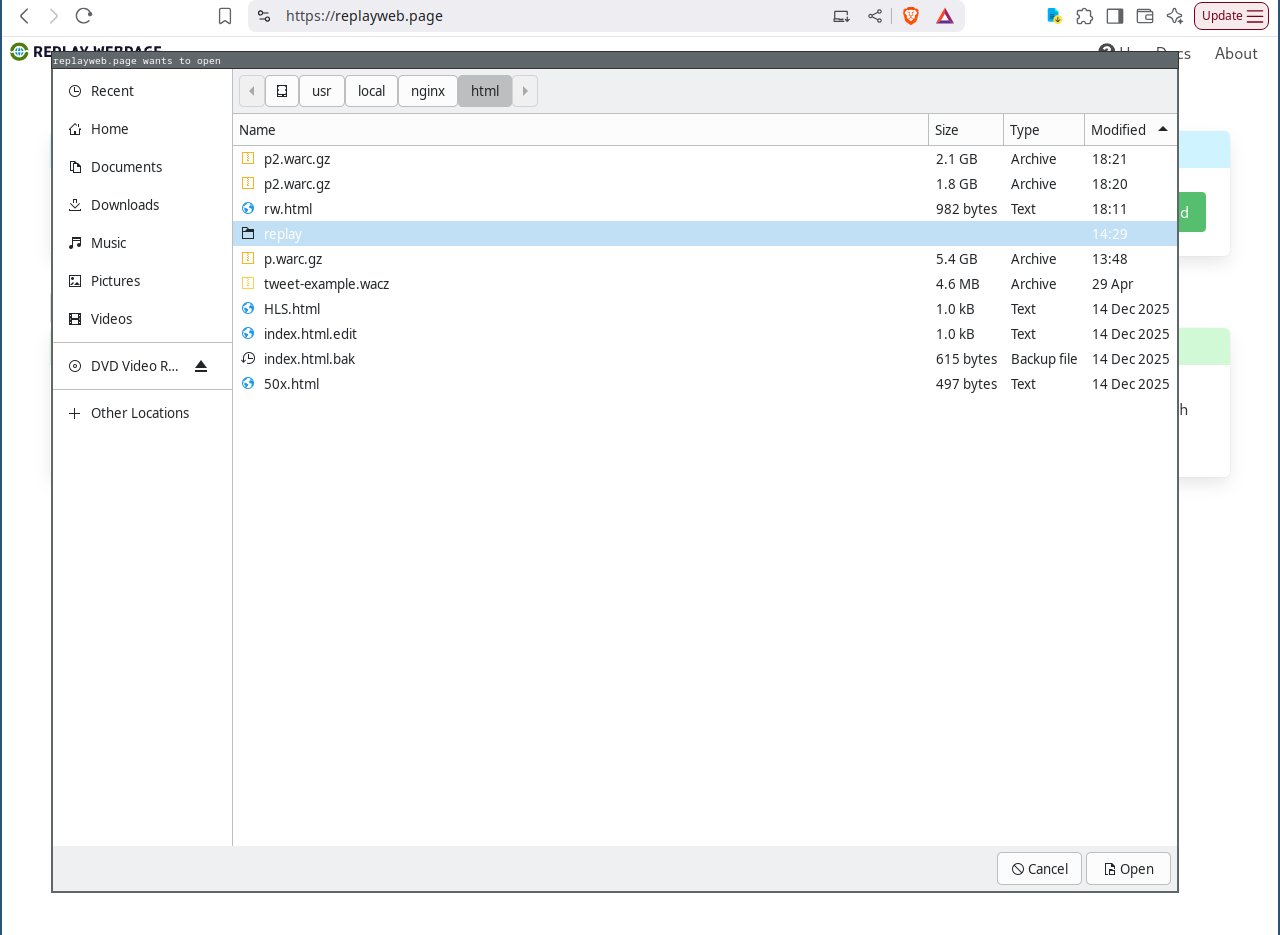Screen dimensions: 1280x935
Task: Jump to the filesystem root path button
Action: click(282, 91)
